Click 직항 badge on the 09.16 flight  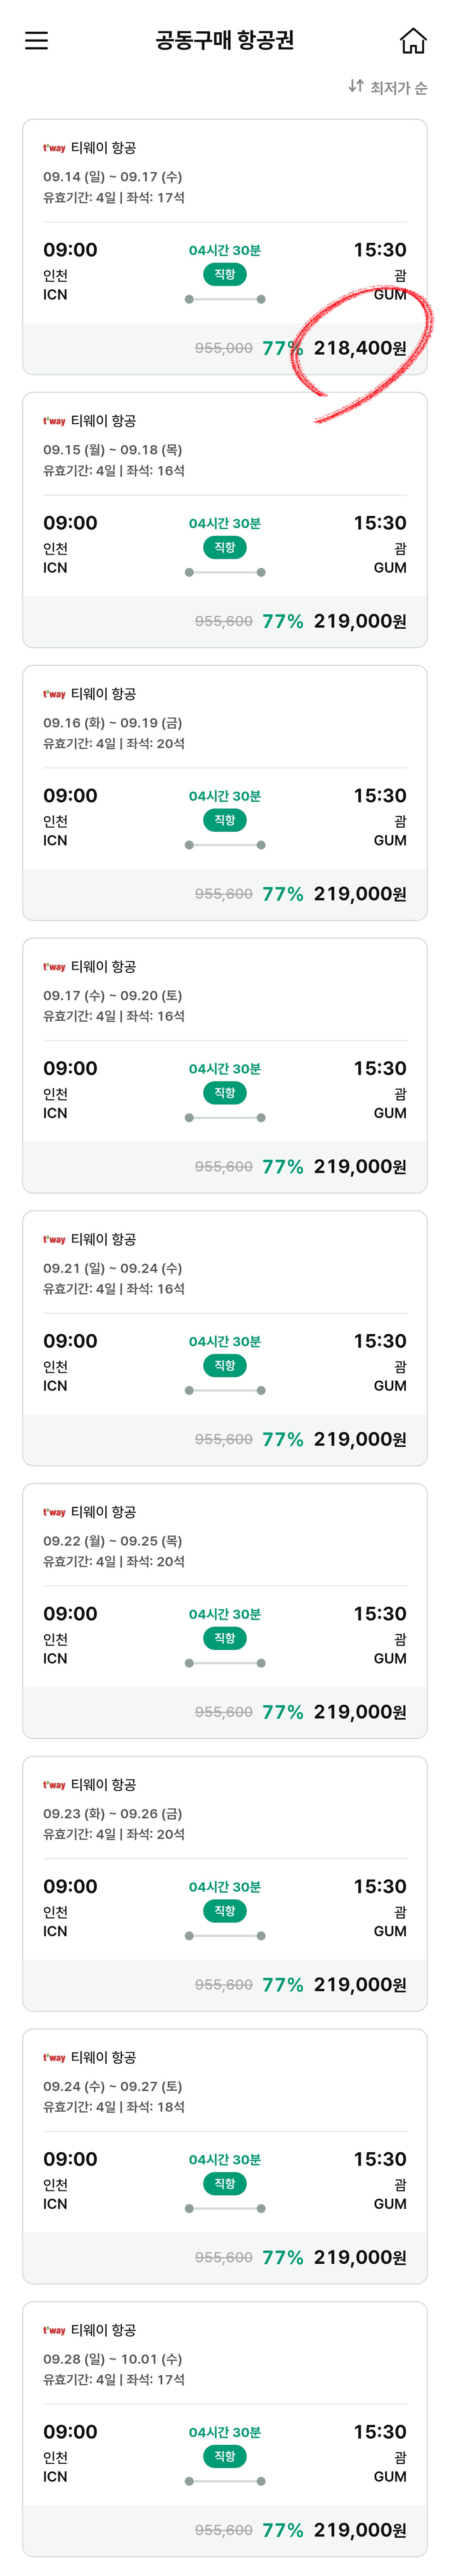tap(225, 820)
